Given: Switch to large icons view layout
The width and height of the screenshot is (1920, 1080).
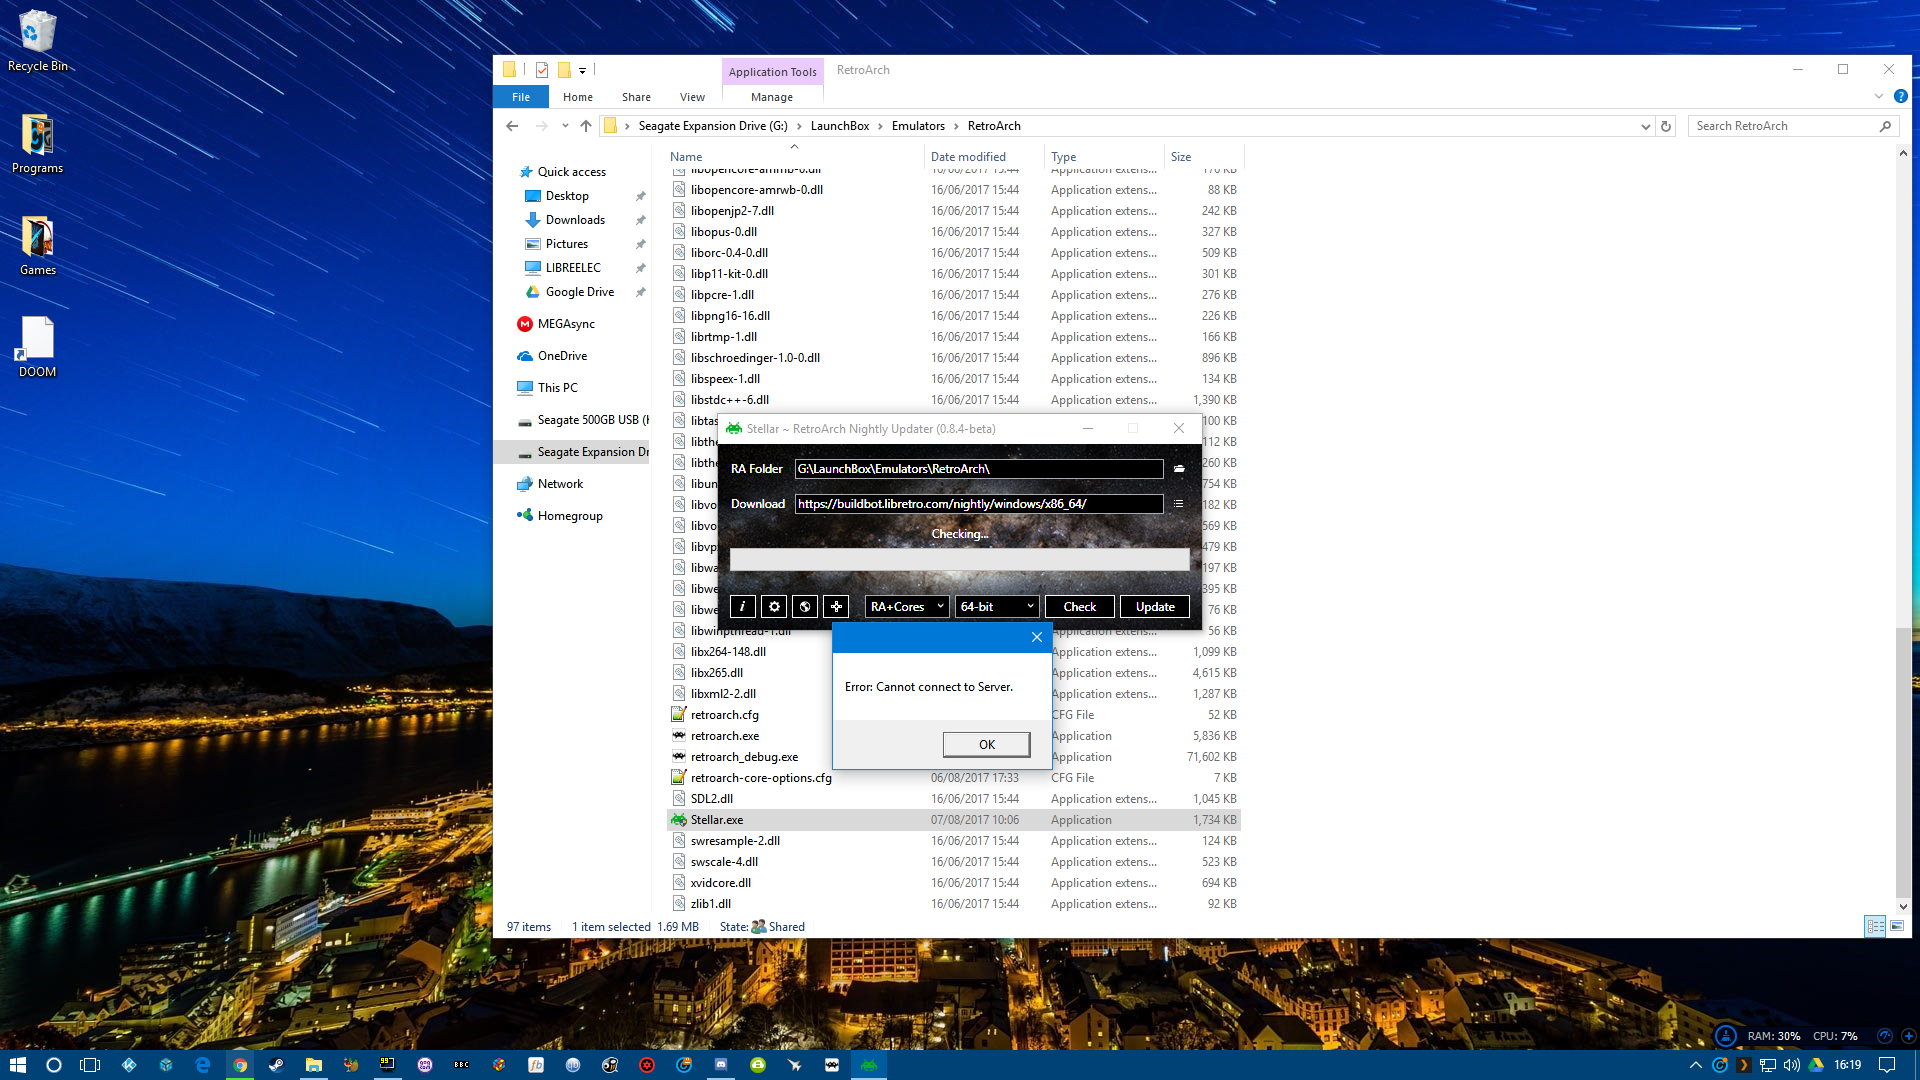Looking at the screenshot, I should (x=1897, y=926).
